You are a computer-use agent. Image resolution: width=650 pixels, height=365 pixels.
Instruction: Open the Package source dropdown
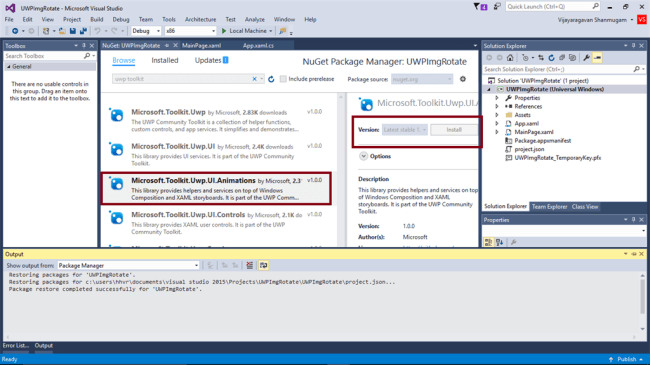click(422, 79)
